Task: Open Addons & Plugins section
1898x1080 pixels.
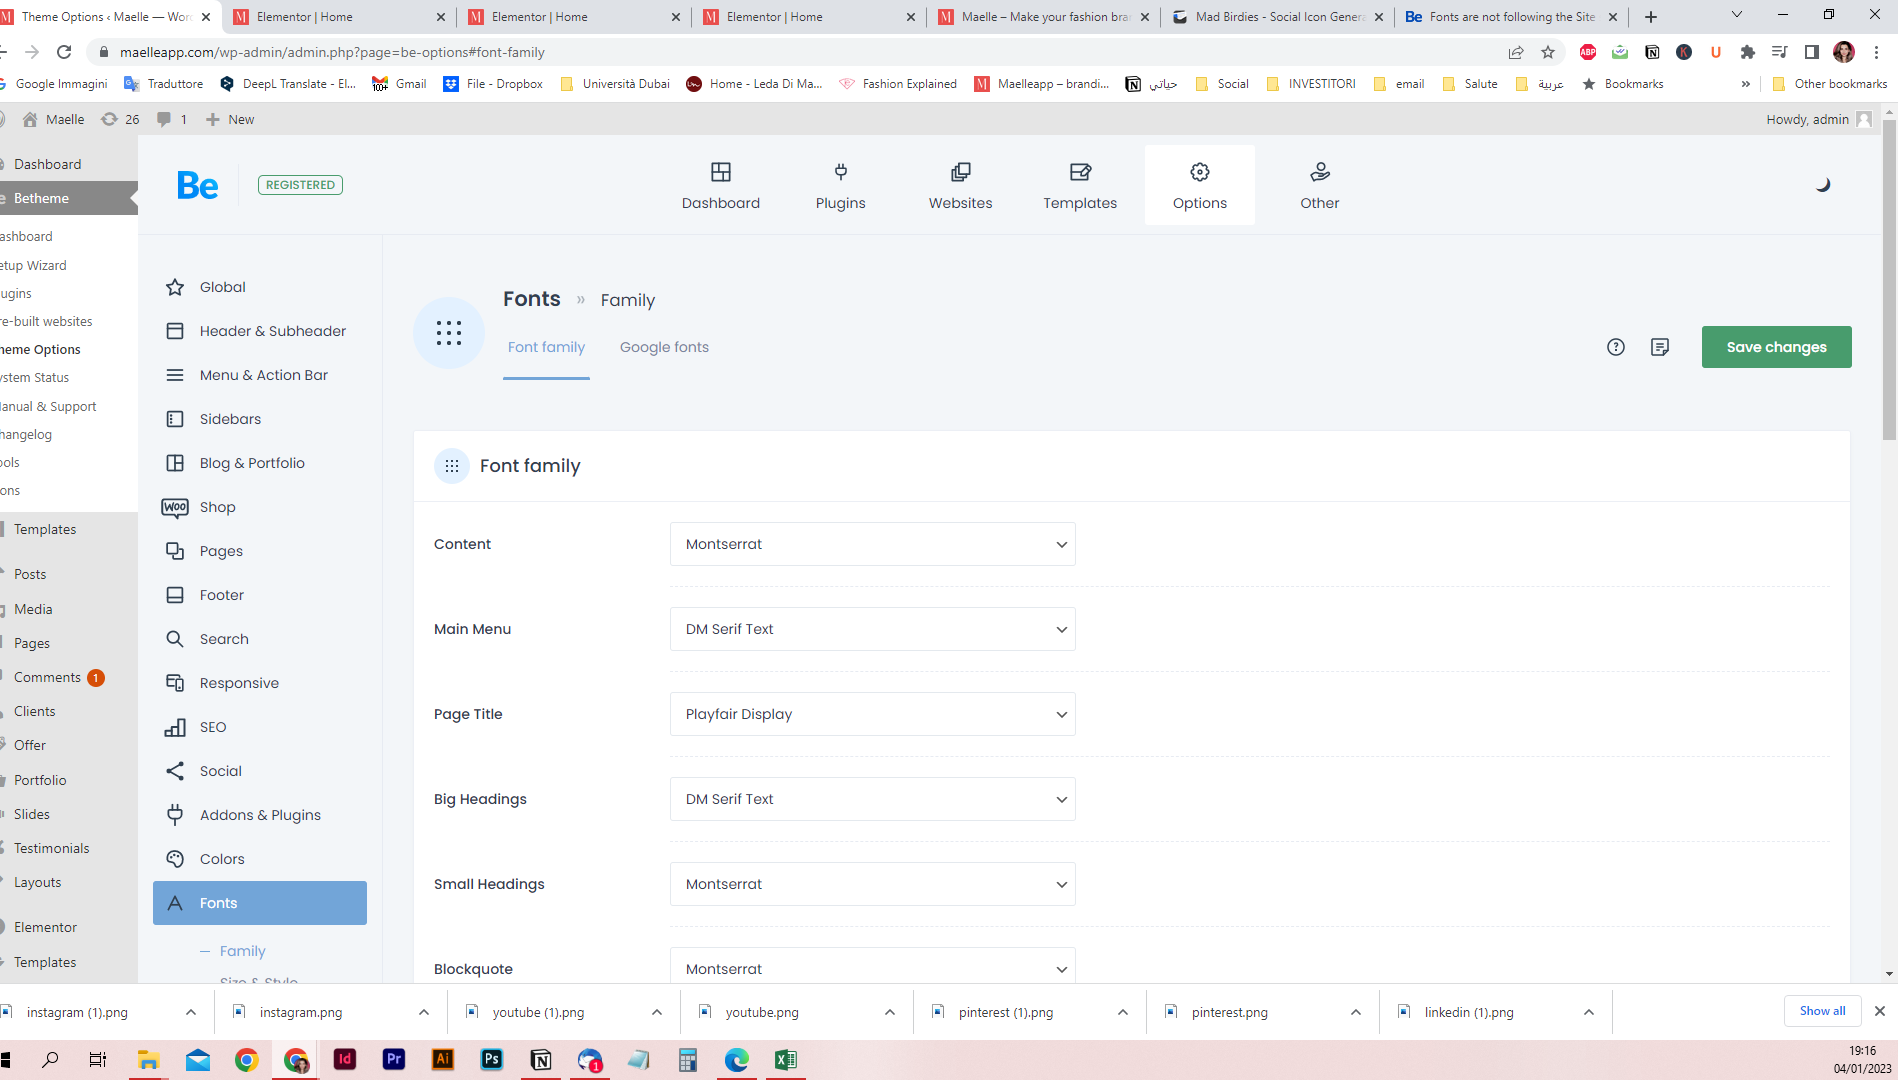Action: click(x=260, y=815)
